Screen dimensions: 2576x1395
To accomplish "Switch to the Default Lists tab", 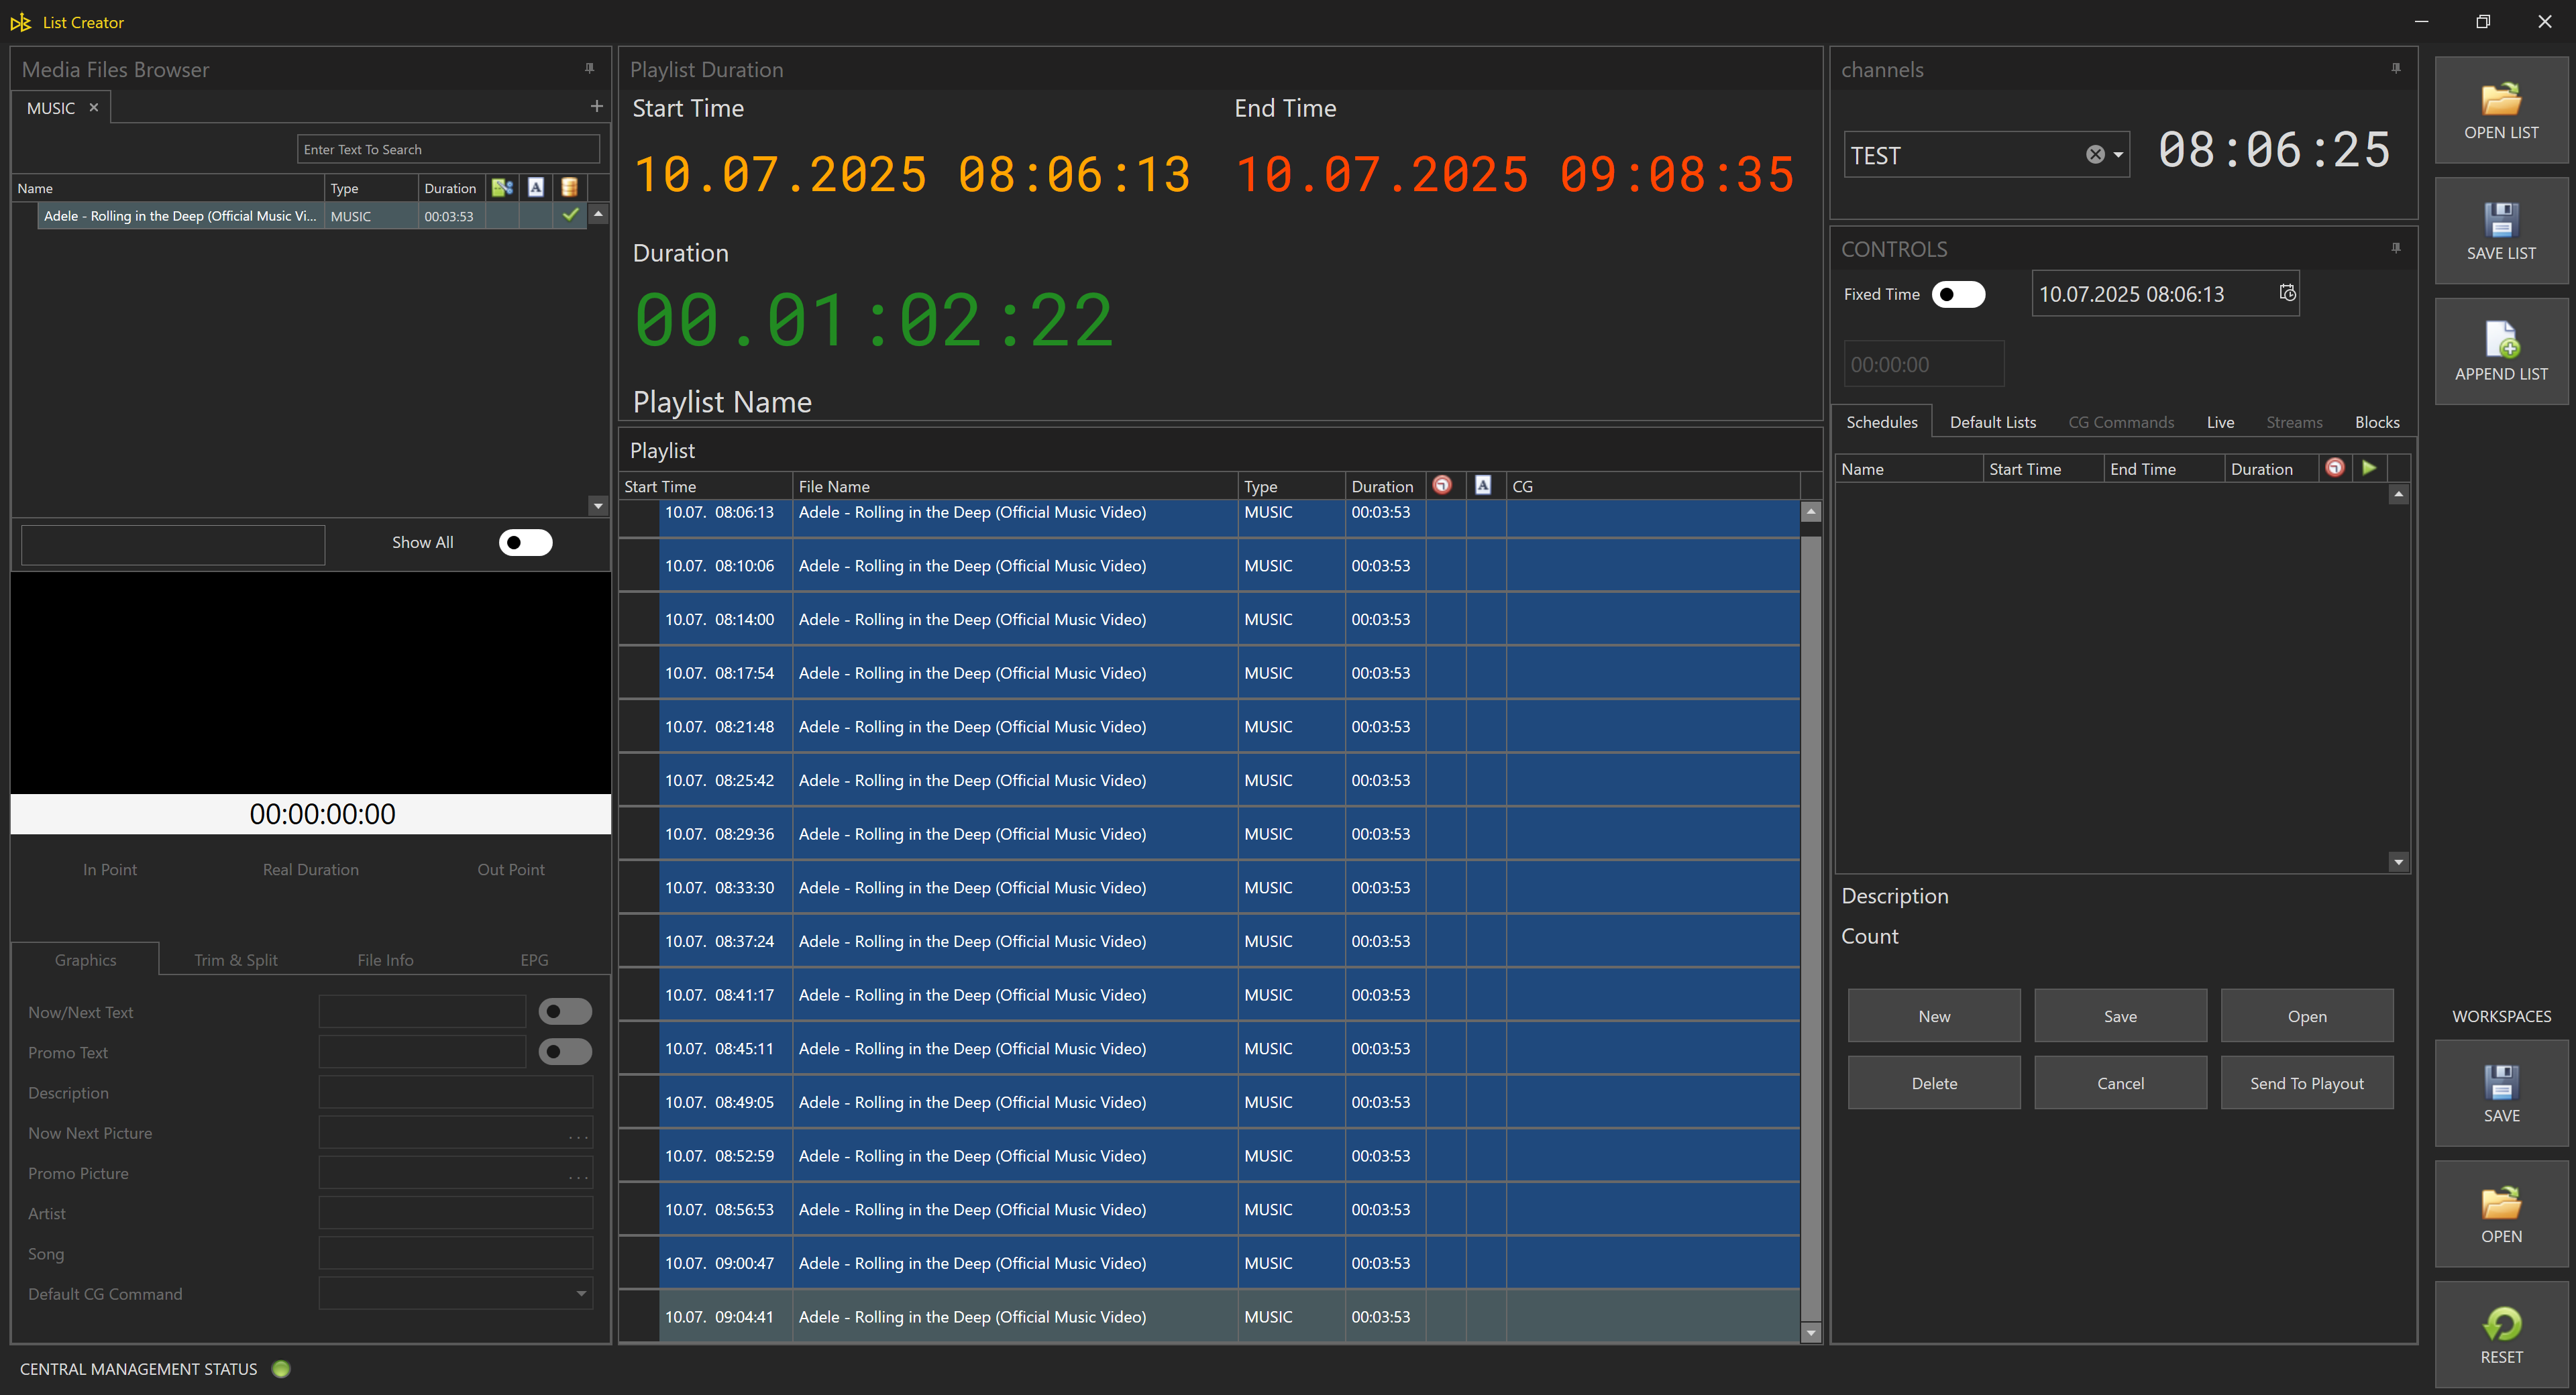I will (x=1992, y=422).
